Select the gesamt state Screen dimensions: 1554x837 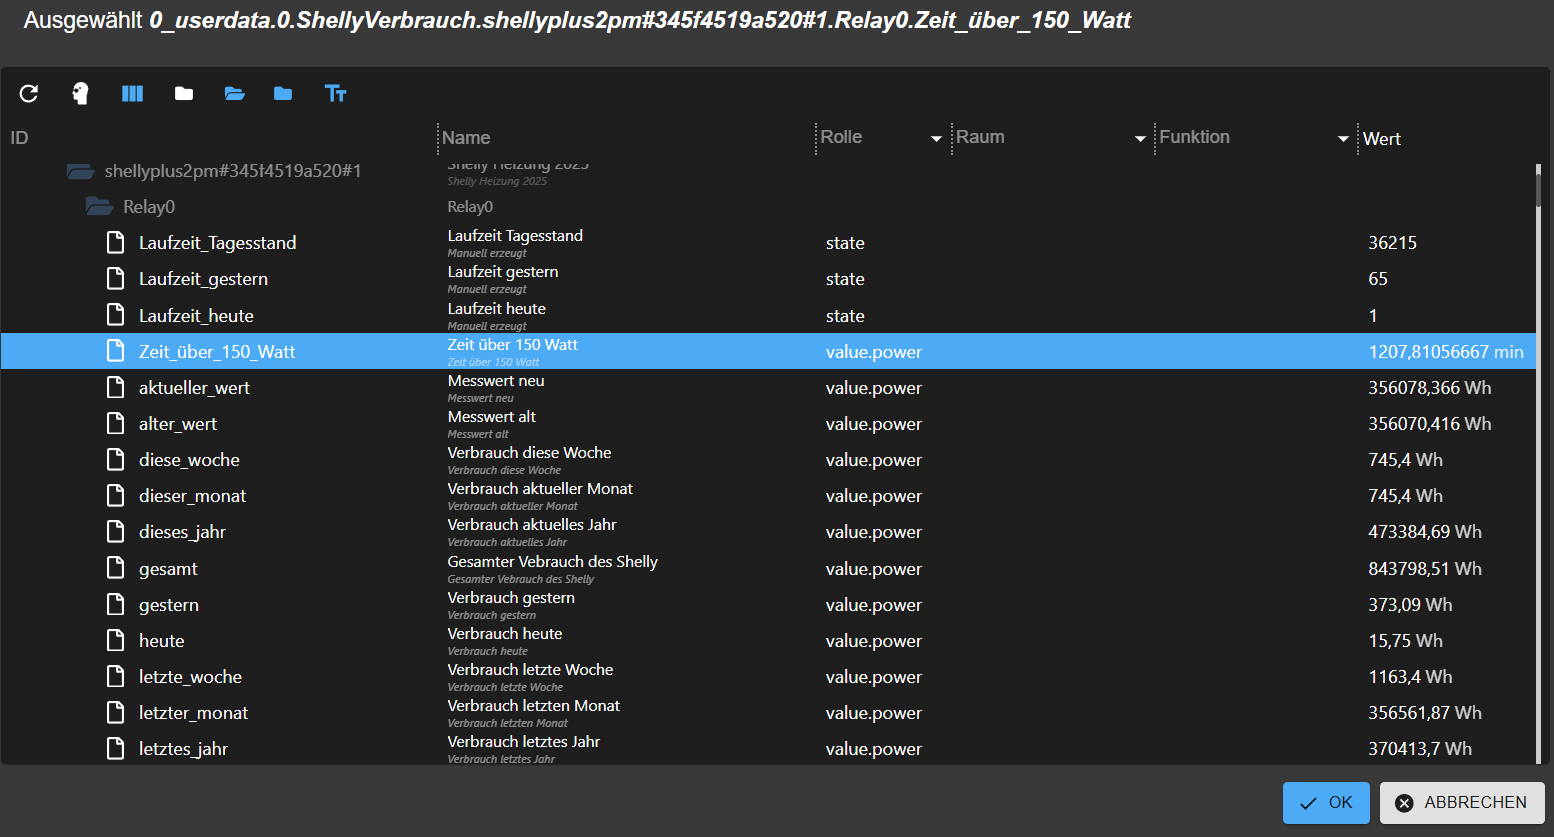click(x=768, y=568)
